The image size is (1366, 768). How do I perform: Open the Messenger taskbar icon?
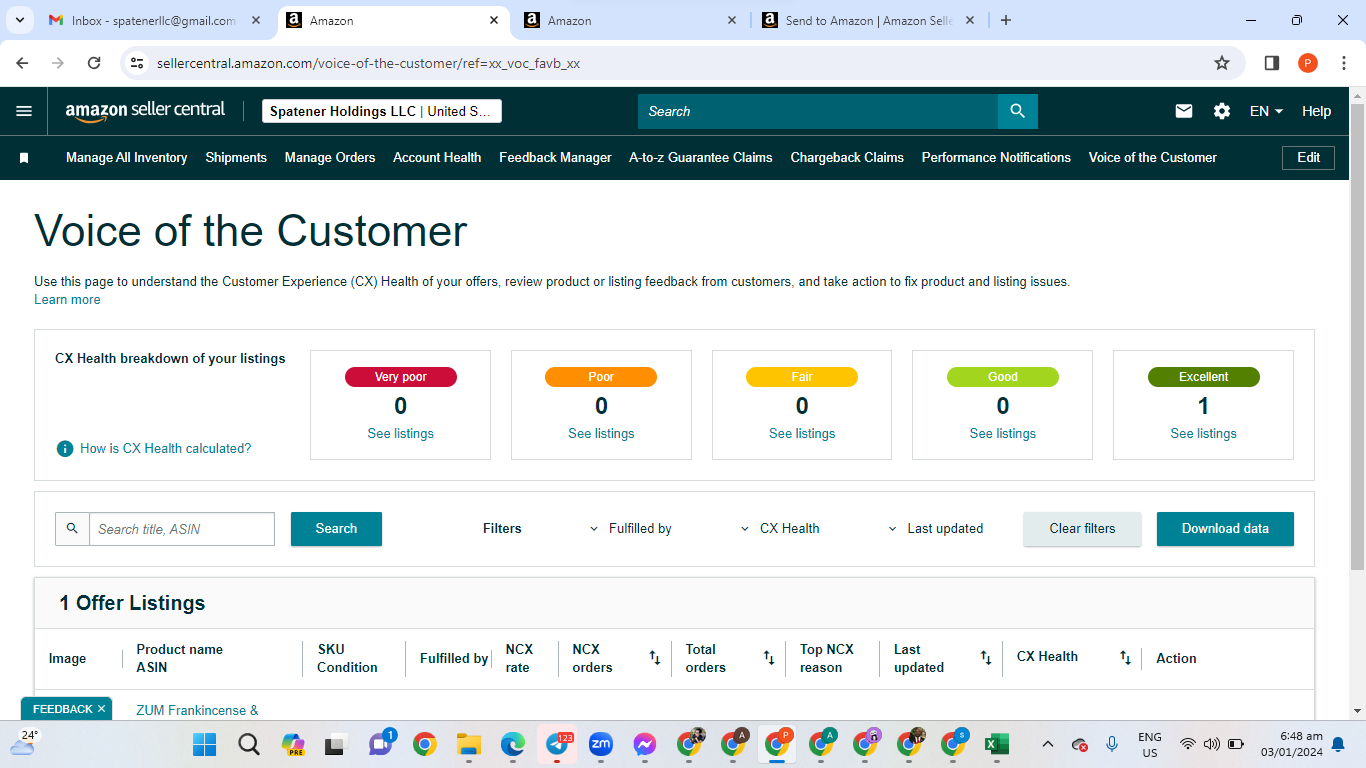point(645,744)
